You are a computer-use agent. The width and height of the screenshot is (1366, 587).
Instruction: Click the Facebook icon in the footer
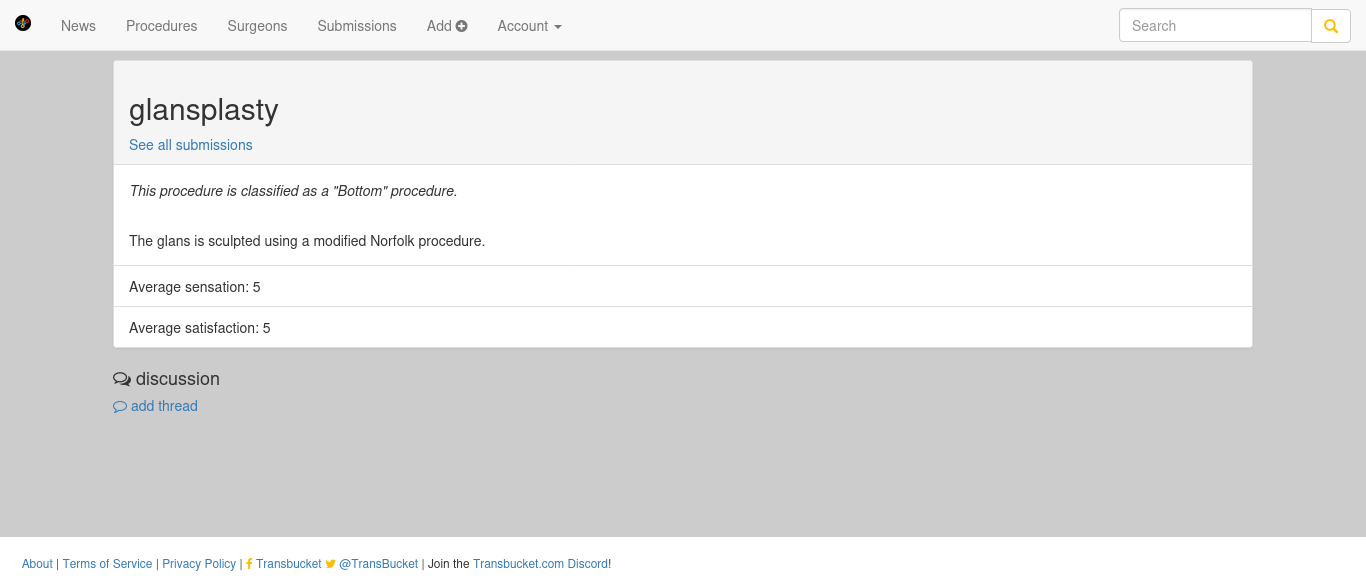pos(249,564)
